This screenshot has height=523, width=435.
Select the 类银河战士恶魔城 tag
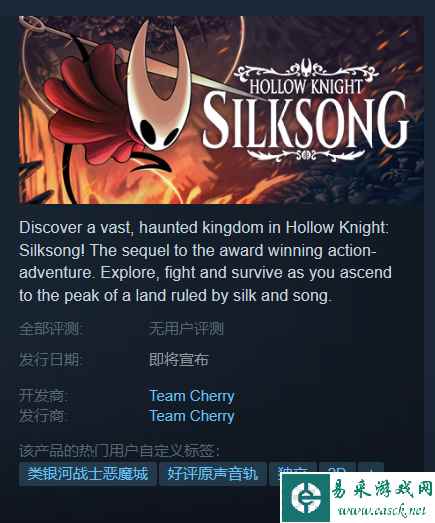[88, 474]
